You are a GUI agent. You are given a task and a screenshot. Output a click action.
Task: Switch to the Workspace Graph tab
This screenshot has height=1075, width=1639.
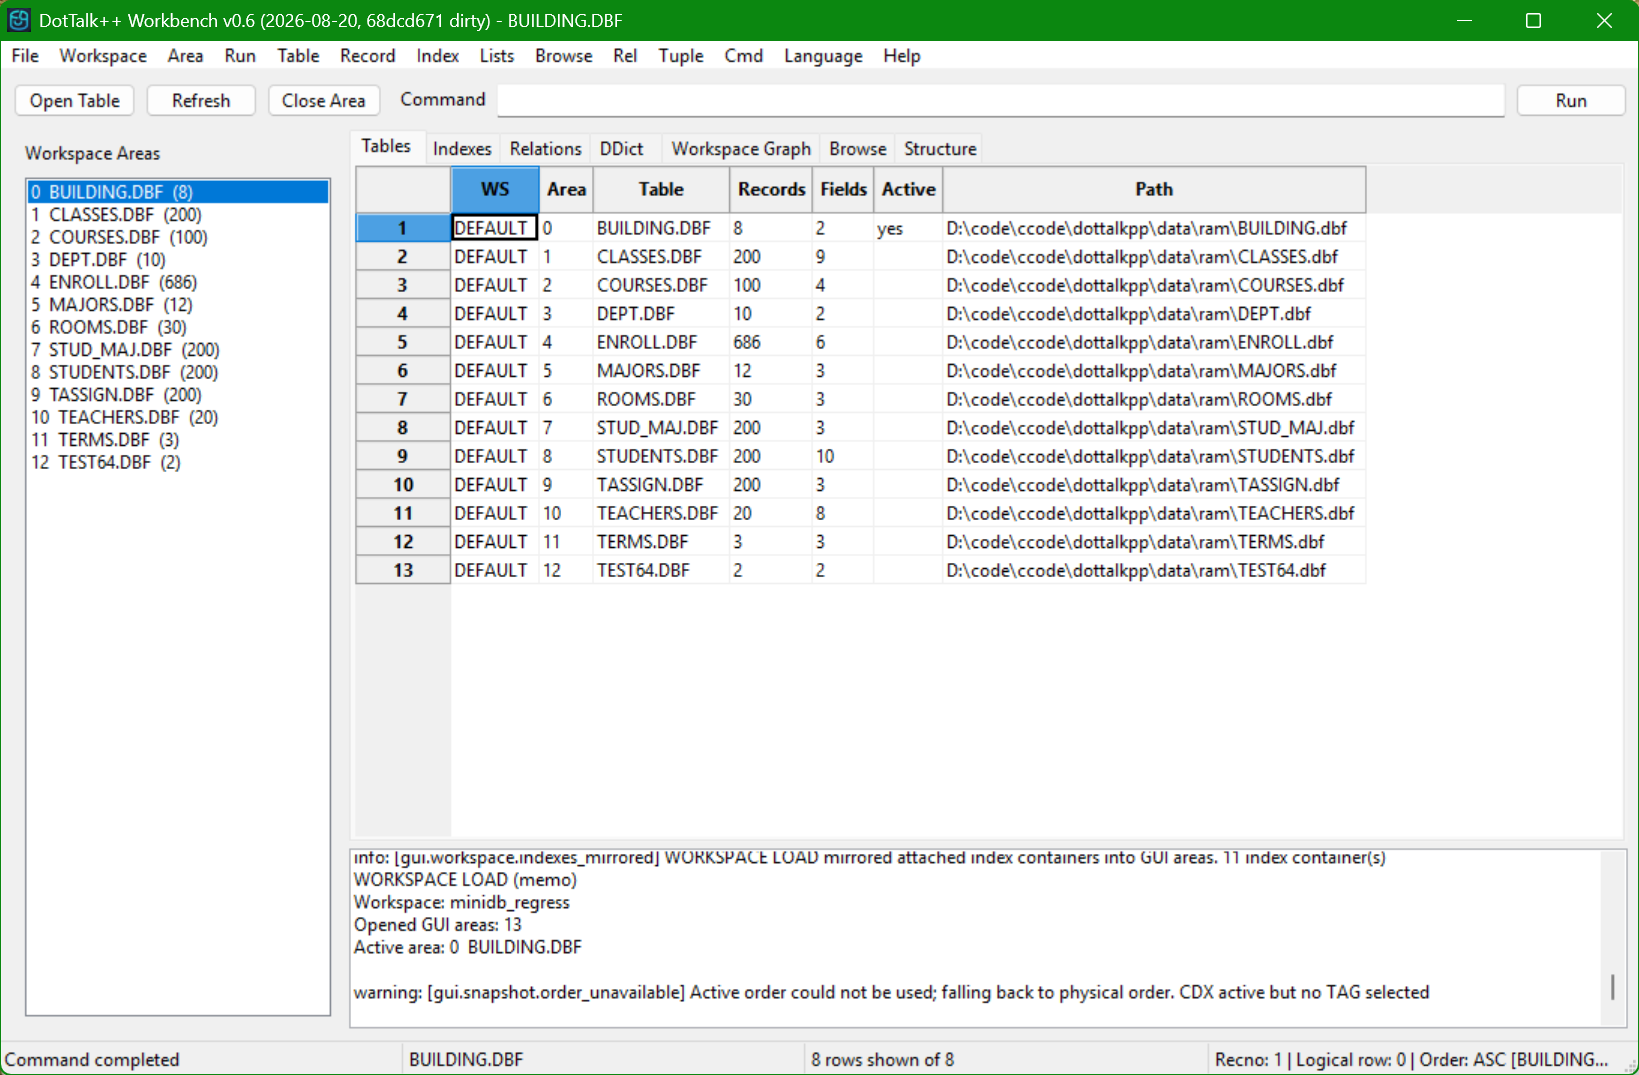coord(741,148)
